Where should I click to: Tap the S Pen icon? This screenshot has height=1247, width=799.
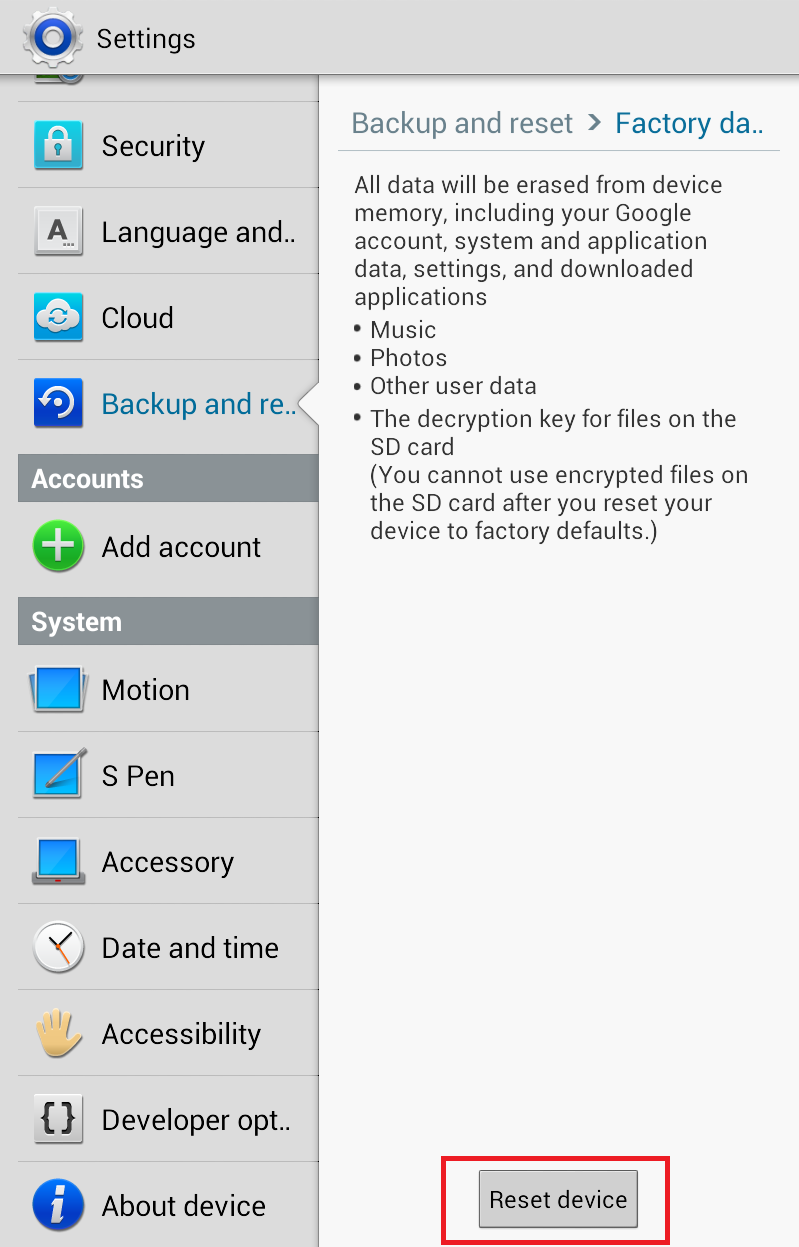(59, 775)
